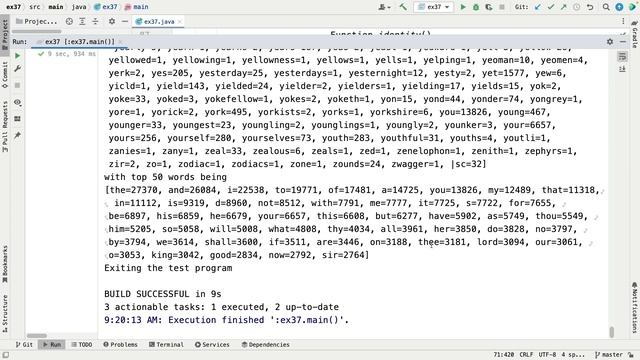Screen dimensions: 640x360
Task: Click the UTF-8 encoding in status bar
Action: click(x=547, y=355)
